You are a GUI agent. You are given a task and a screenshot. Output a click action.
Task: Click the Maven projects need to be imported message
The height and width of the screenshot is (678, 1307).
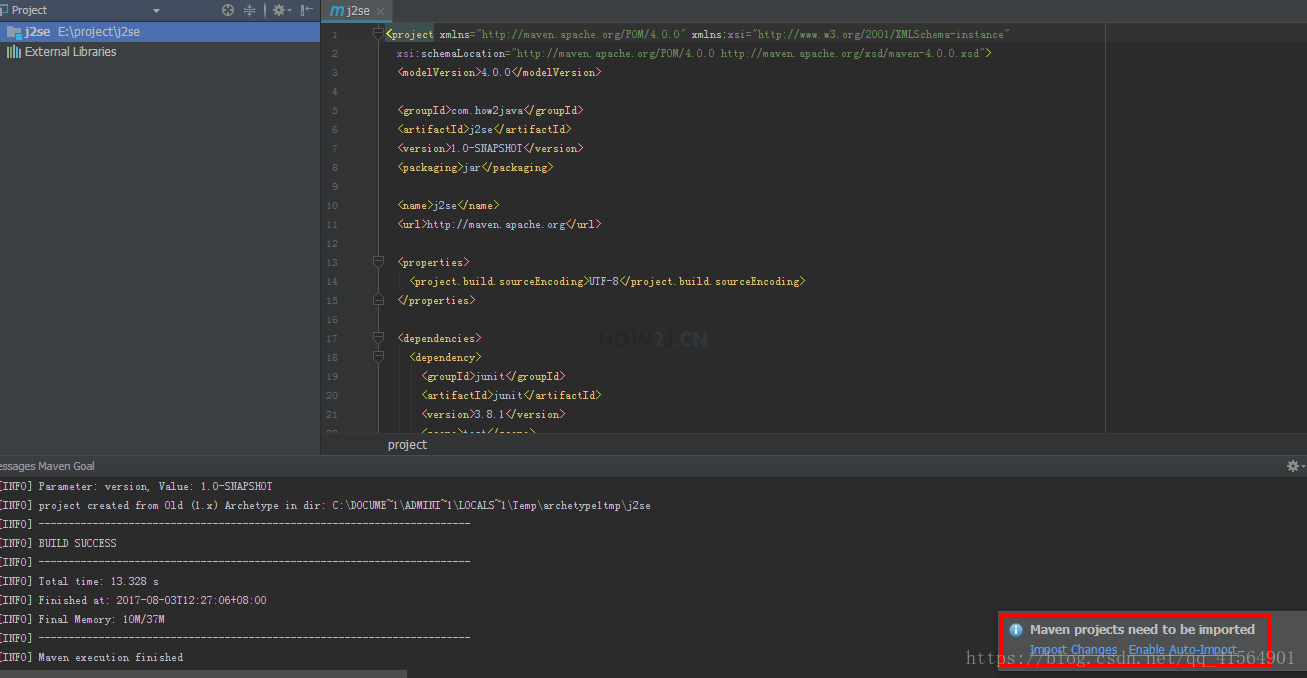coord(1142,630)
